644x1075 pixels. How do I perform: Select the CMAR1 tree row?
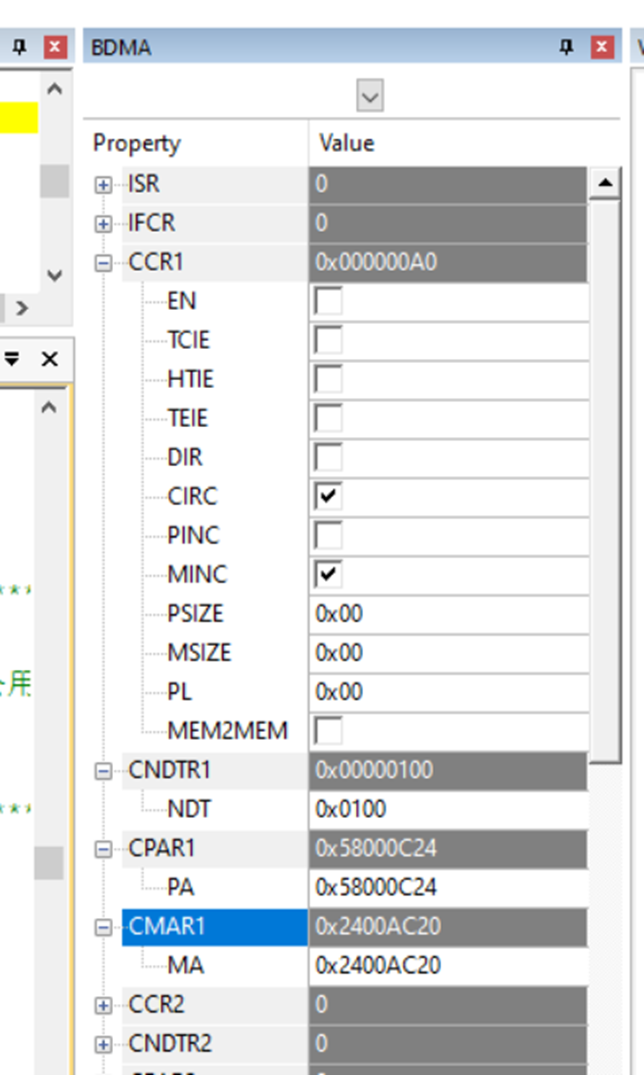point(215,926)
